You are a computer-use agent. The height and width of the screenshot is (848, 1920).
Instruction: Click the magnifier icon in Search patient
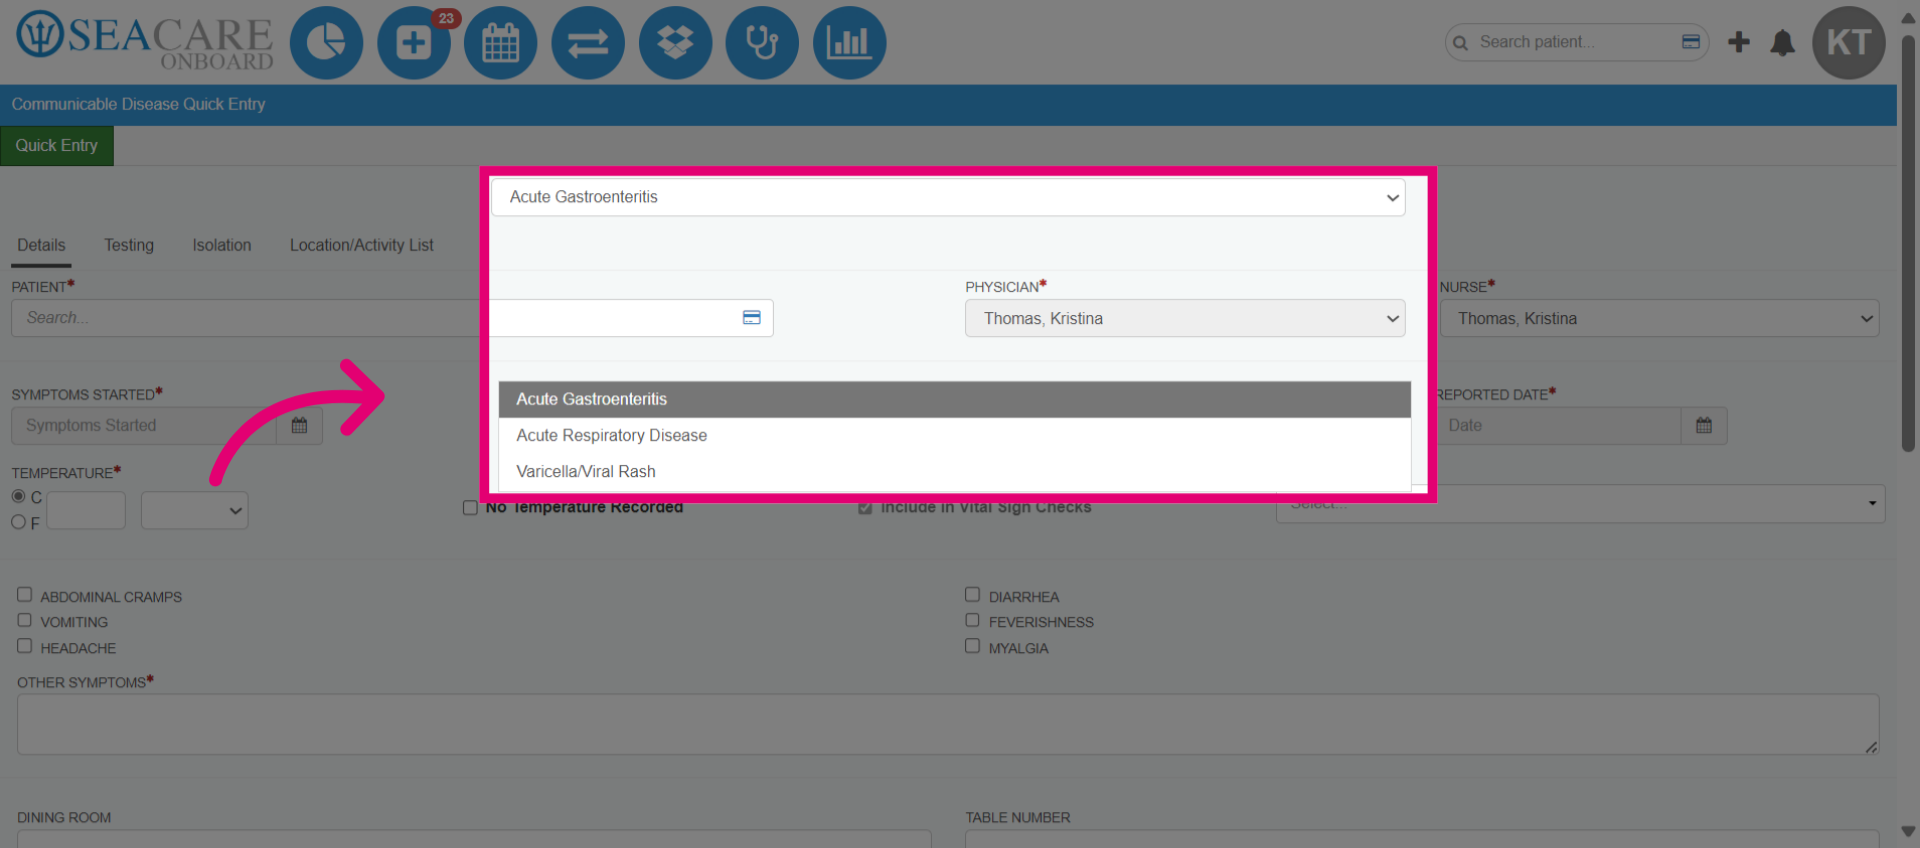click(x=1461, y=43)
